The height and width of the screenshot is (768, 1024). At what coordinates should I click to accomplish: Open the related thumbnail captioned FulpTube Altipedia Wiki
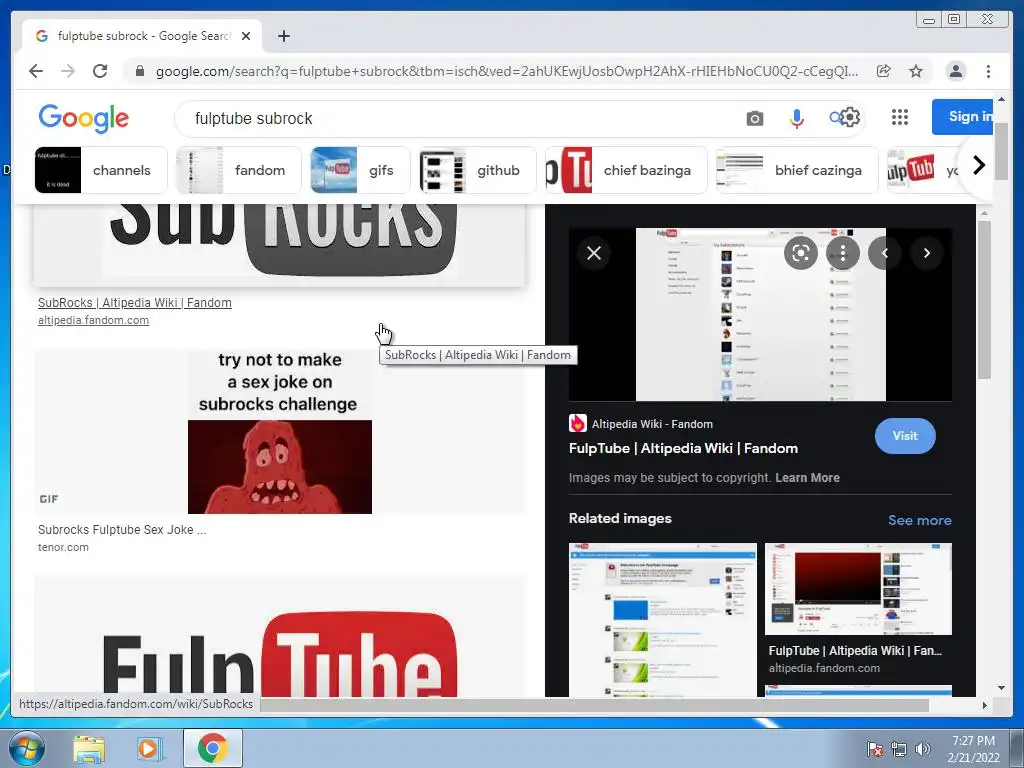click(858, 589)
